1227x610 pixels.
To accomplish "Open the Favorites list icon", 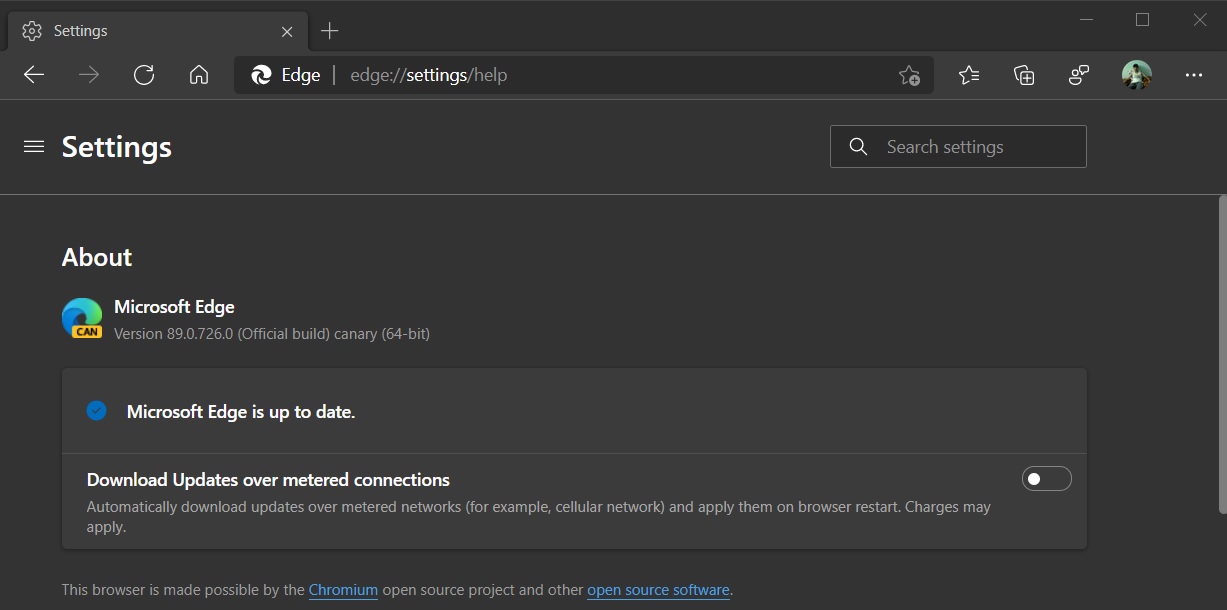I will (969, 75).
